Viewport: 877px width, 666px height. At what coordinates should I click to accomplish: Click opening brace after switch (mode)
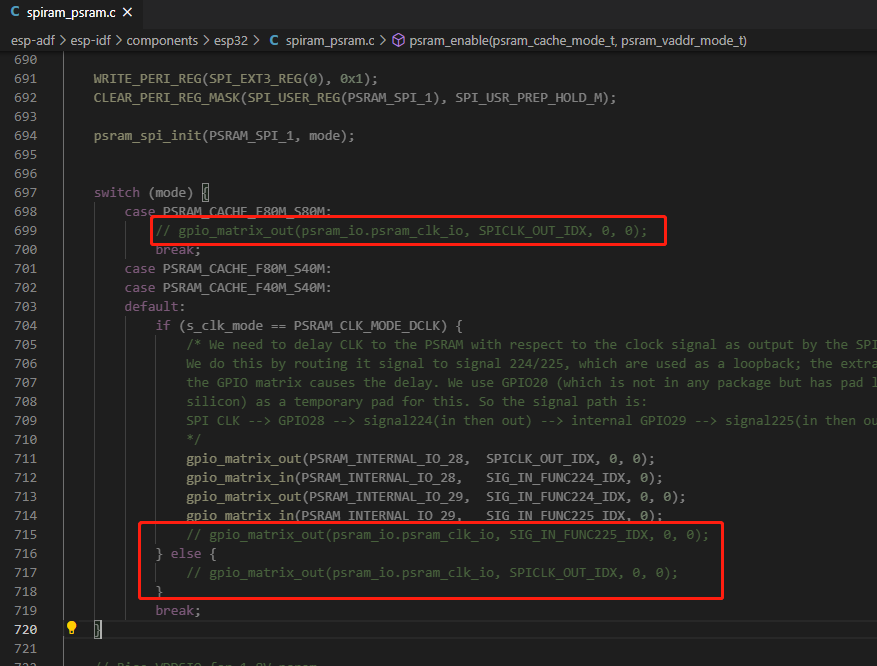tap(205, 193)
